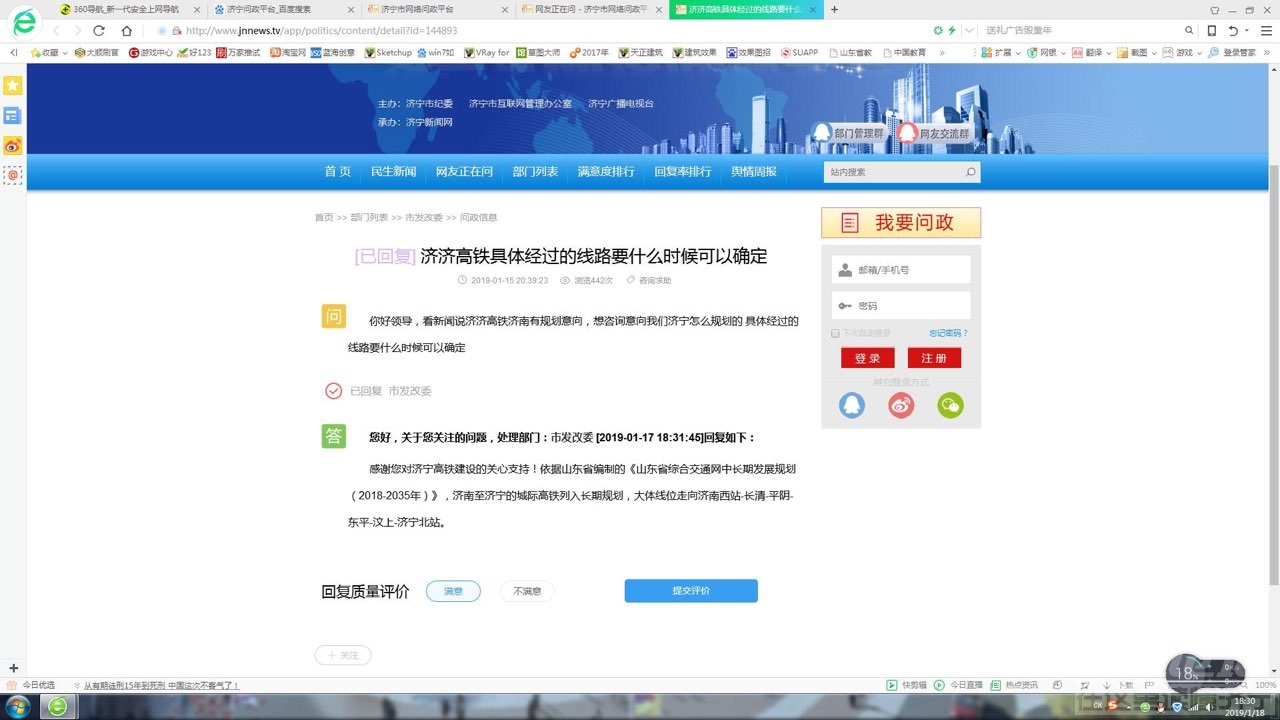Open the 首页 nav menu item
Screen dimensions: 1280x720
(338, 172)
